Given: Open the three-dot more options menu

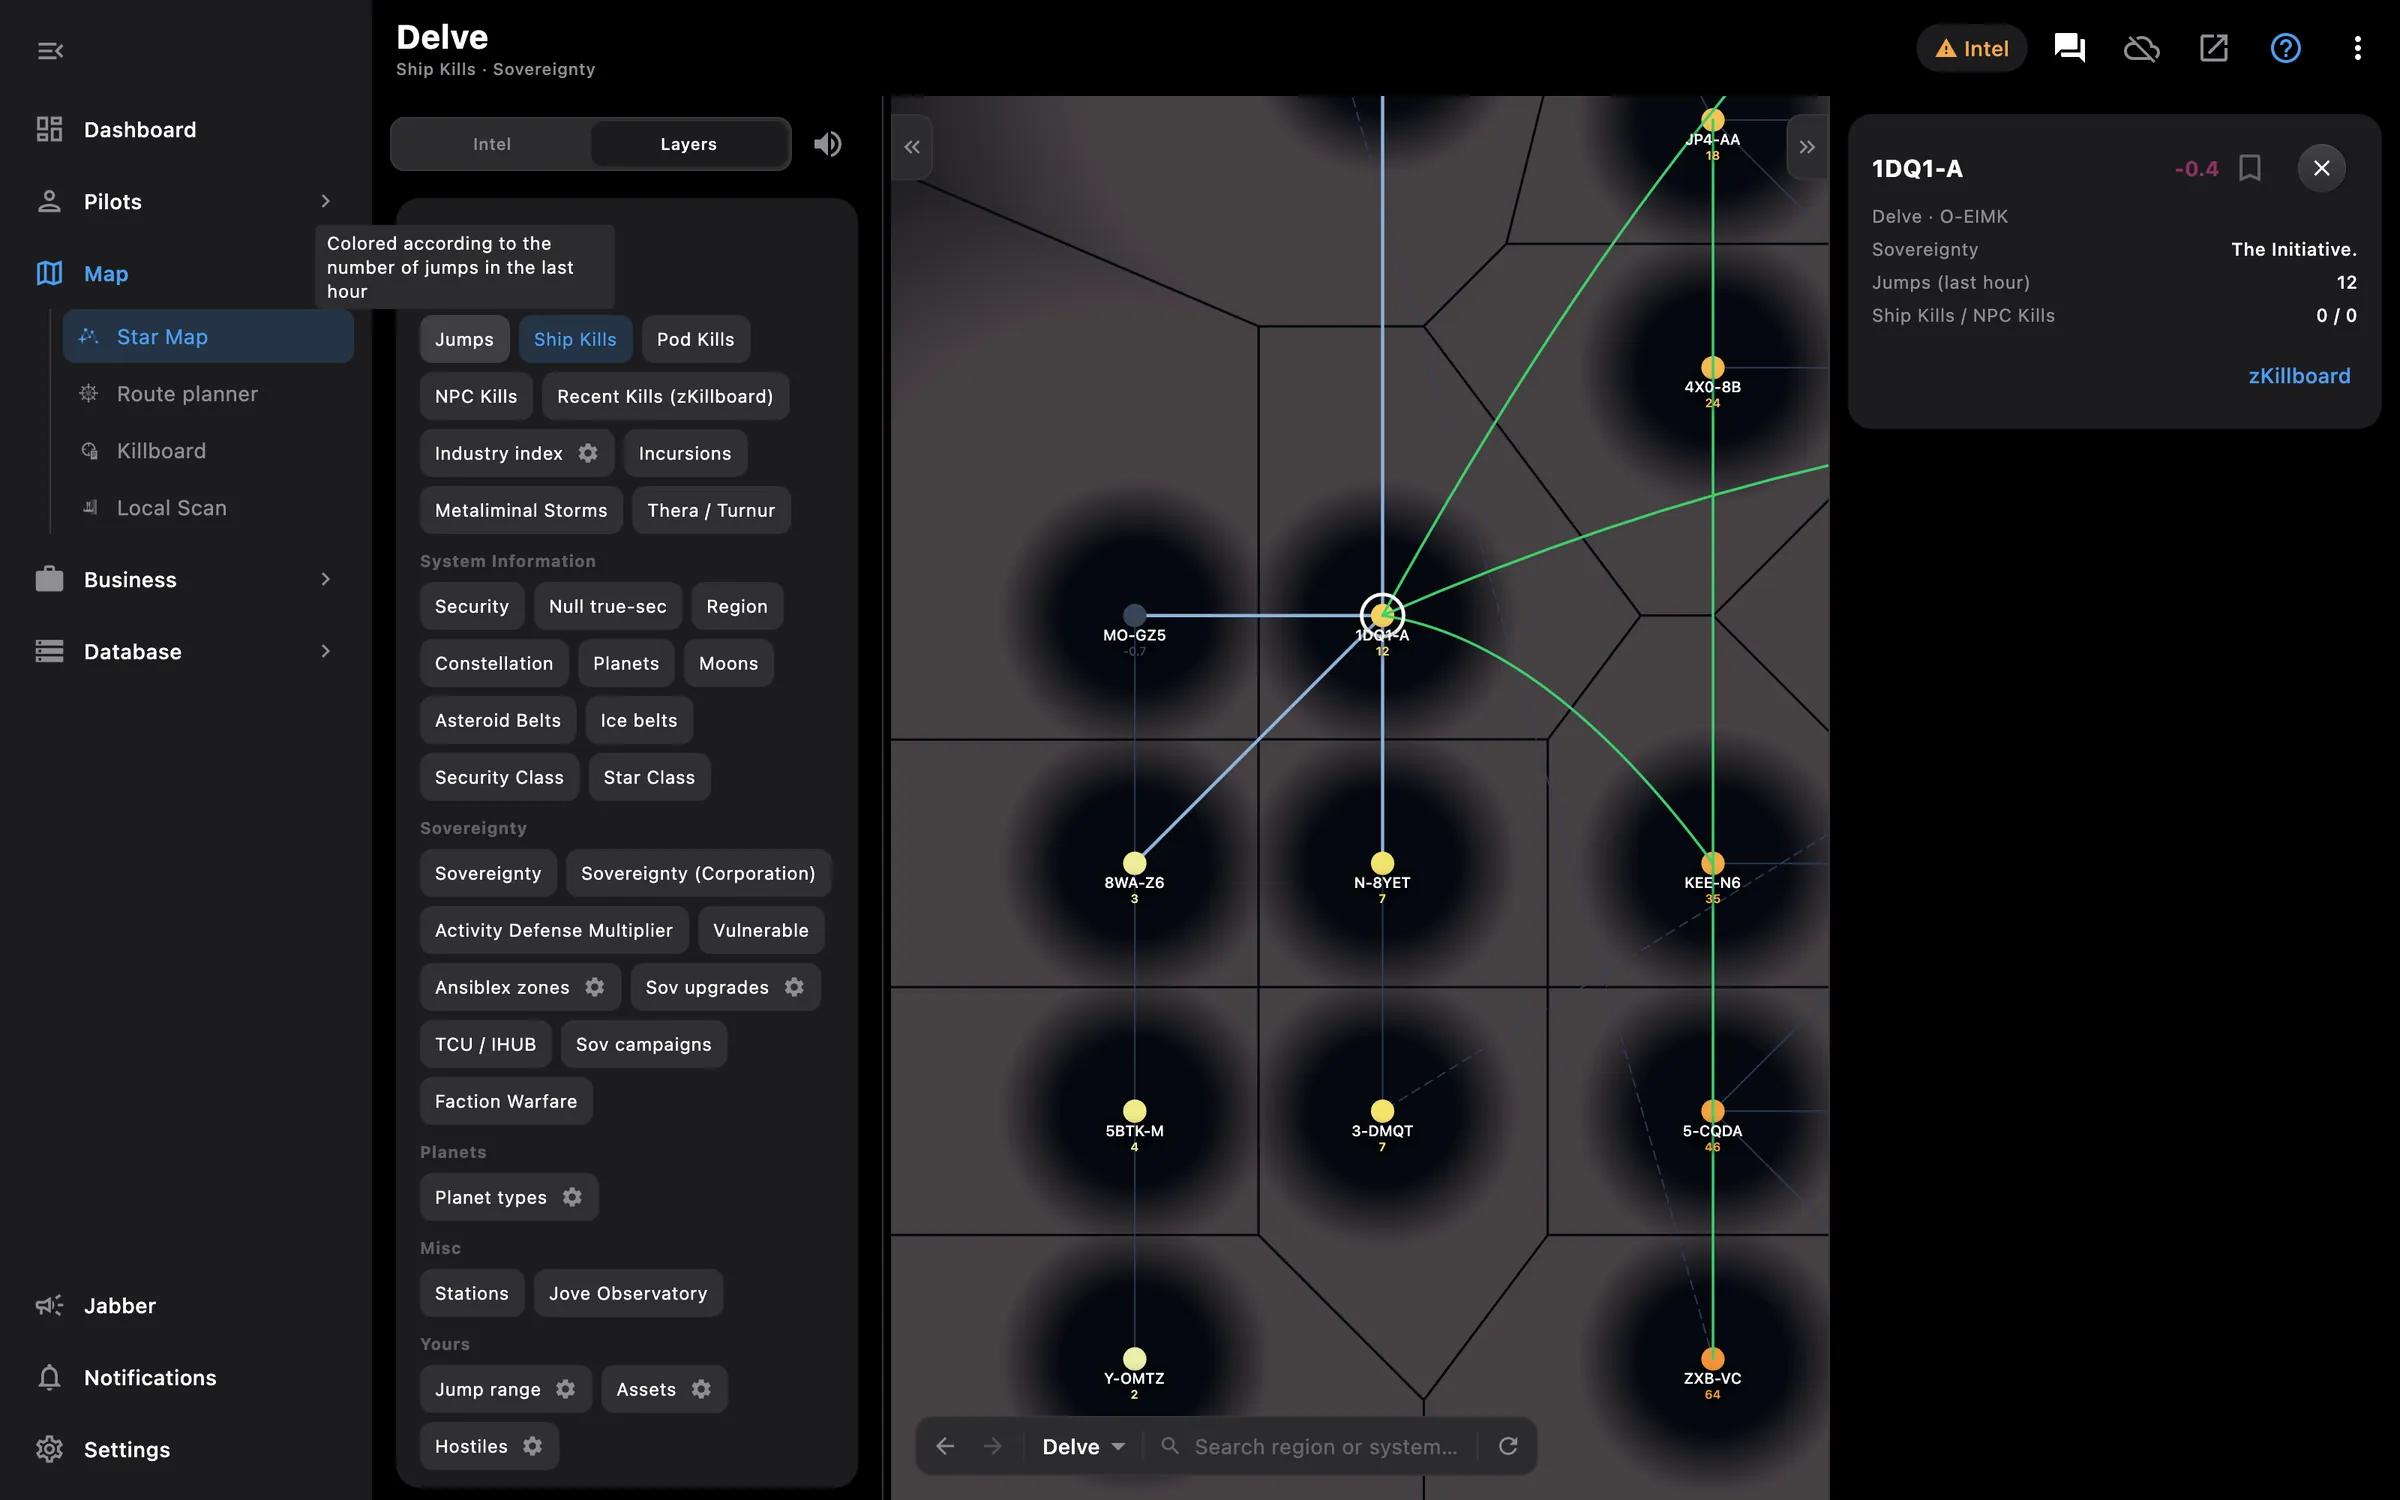Looking at the screenshot, I should click(x=2357, y=48).
